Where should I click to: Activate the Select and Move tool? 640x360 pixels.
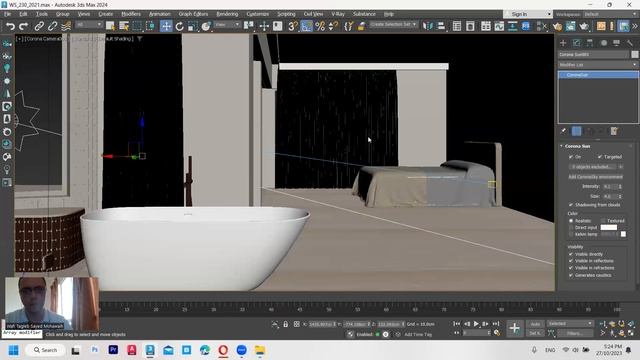[166, 26]
